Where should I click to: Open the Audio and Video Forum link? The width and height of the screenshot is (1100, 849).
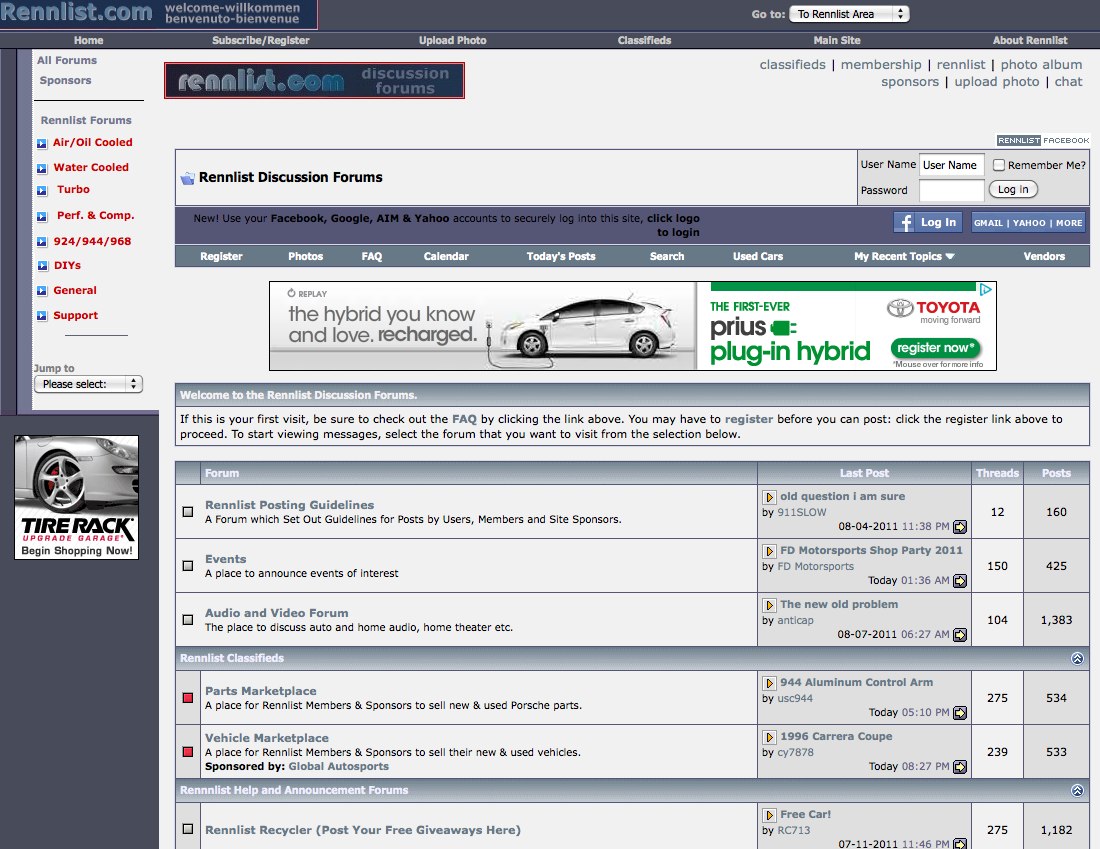(x=276, y=613)
